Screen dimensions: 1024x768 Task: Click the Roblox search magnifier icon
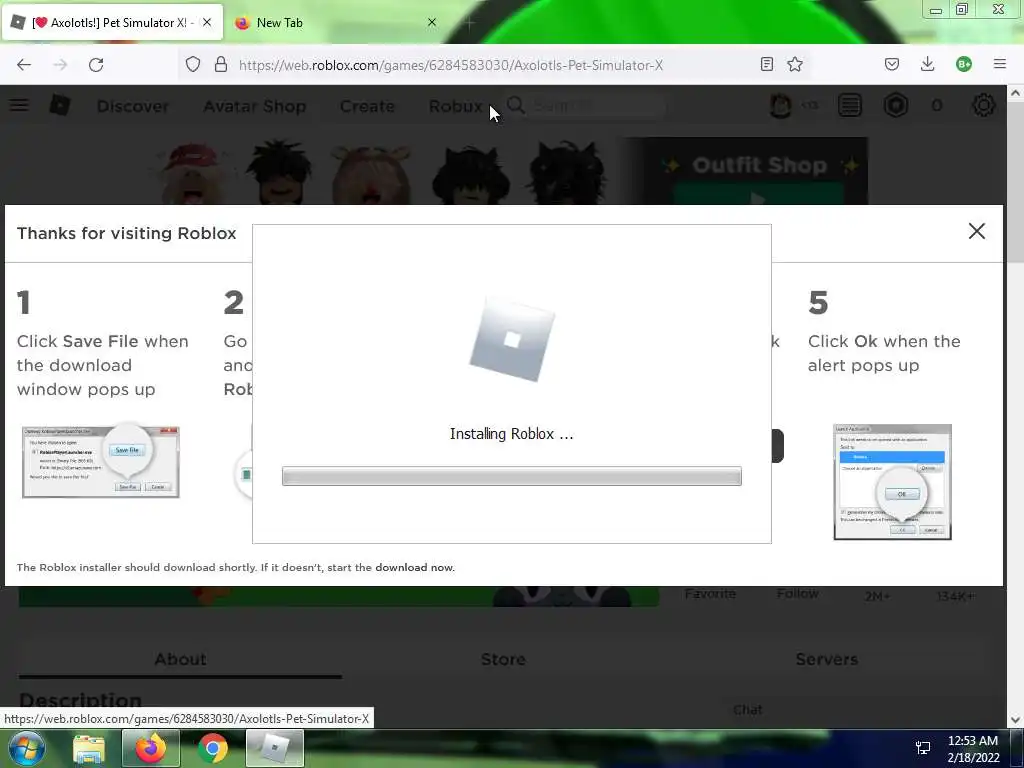click(x=515, y=105)
